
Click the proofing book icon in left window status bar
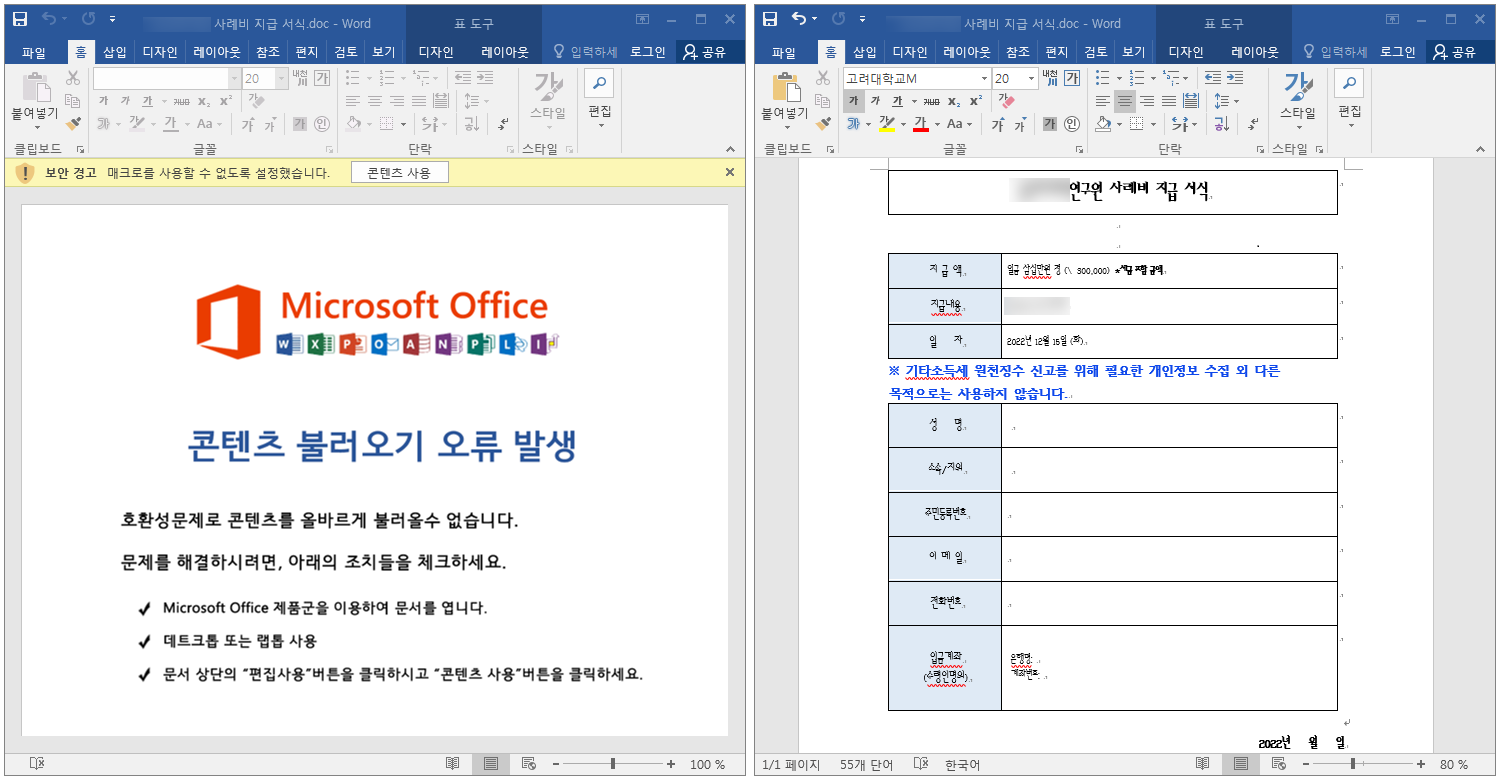click(37, 764)
